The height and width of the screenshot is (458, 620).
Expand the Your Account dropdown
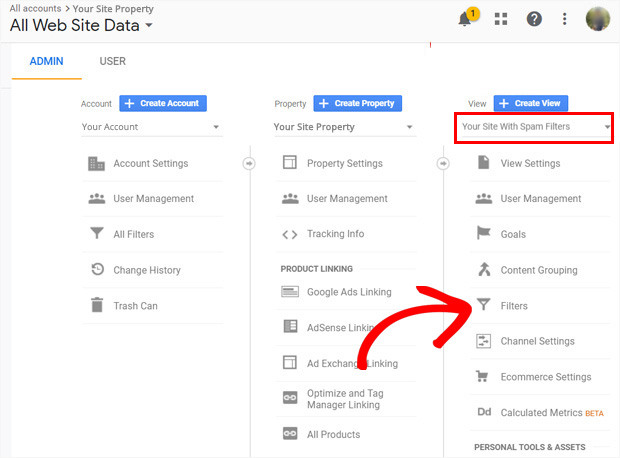[x=151, y=127]
